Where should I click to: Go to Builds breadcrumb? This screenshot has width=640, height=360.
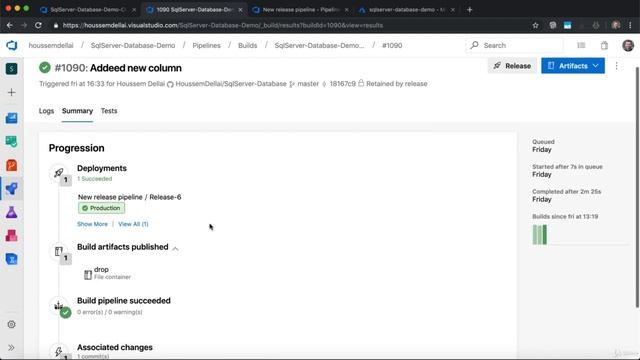(x=248, y=45)
